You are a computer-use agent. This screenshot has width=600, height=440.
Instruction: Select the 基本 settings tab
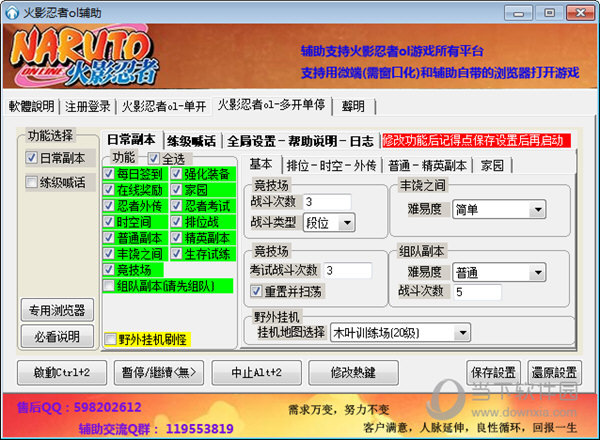(261, 164)
